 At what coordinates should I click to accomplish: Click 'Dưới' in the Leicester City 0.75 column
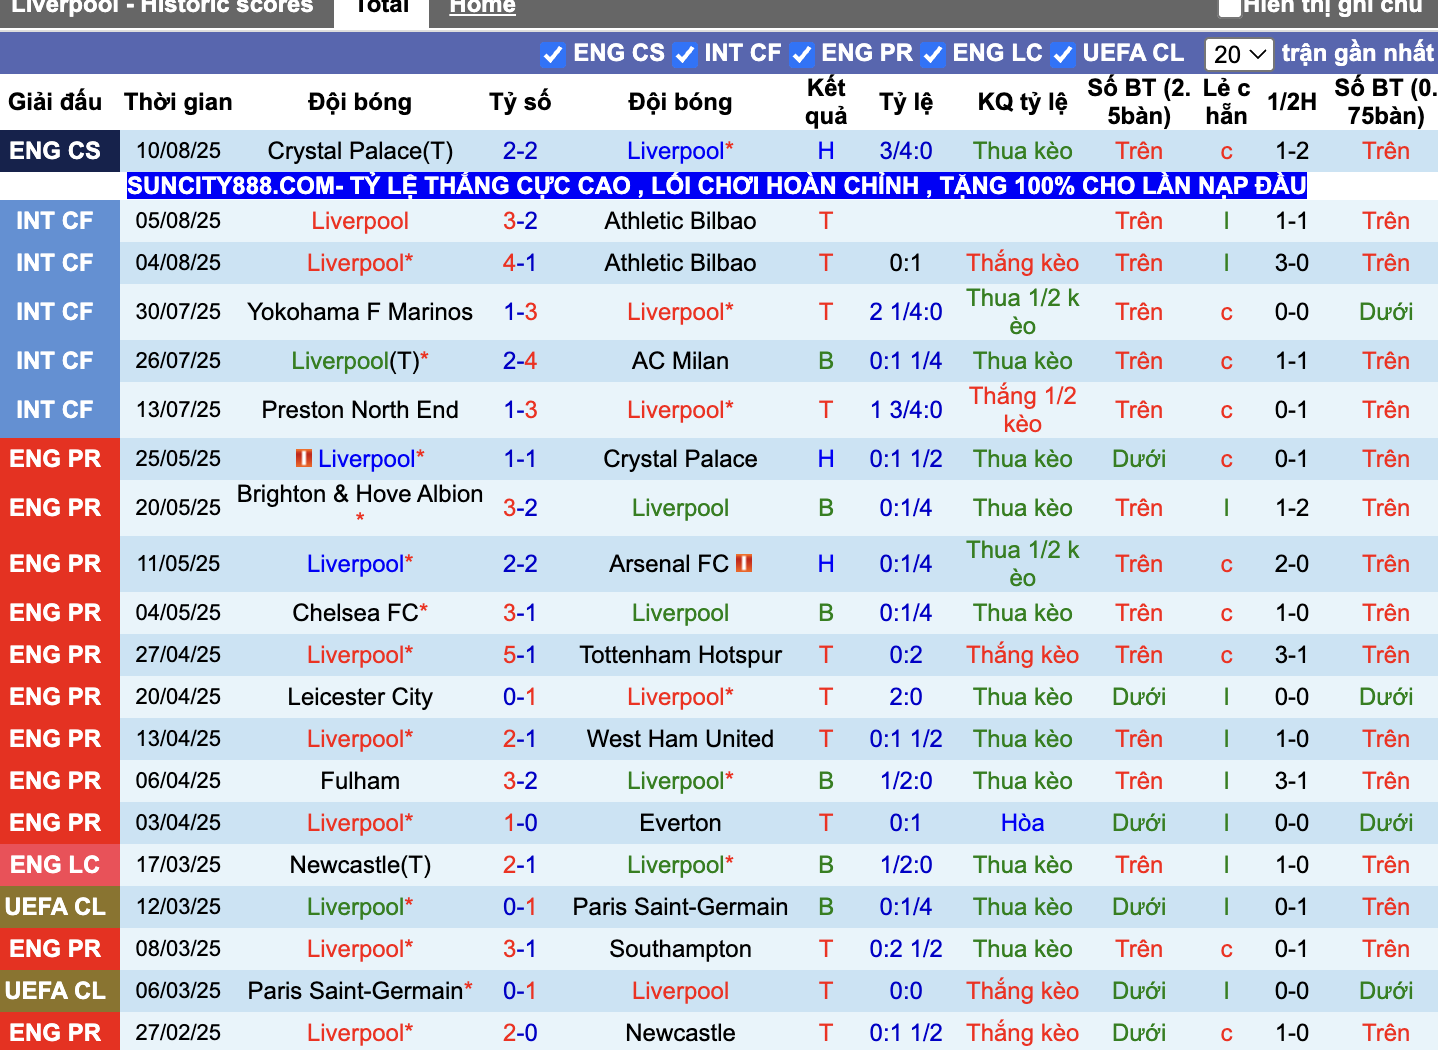pos(1385,697)
